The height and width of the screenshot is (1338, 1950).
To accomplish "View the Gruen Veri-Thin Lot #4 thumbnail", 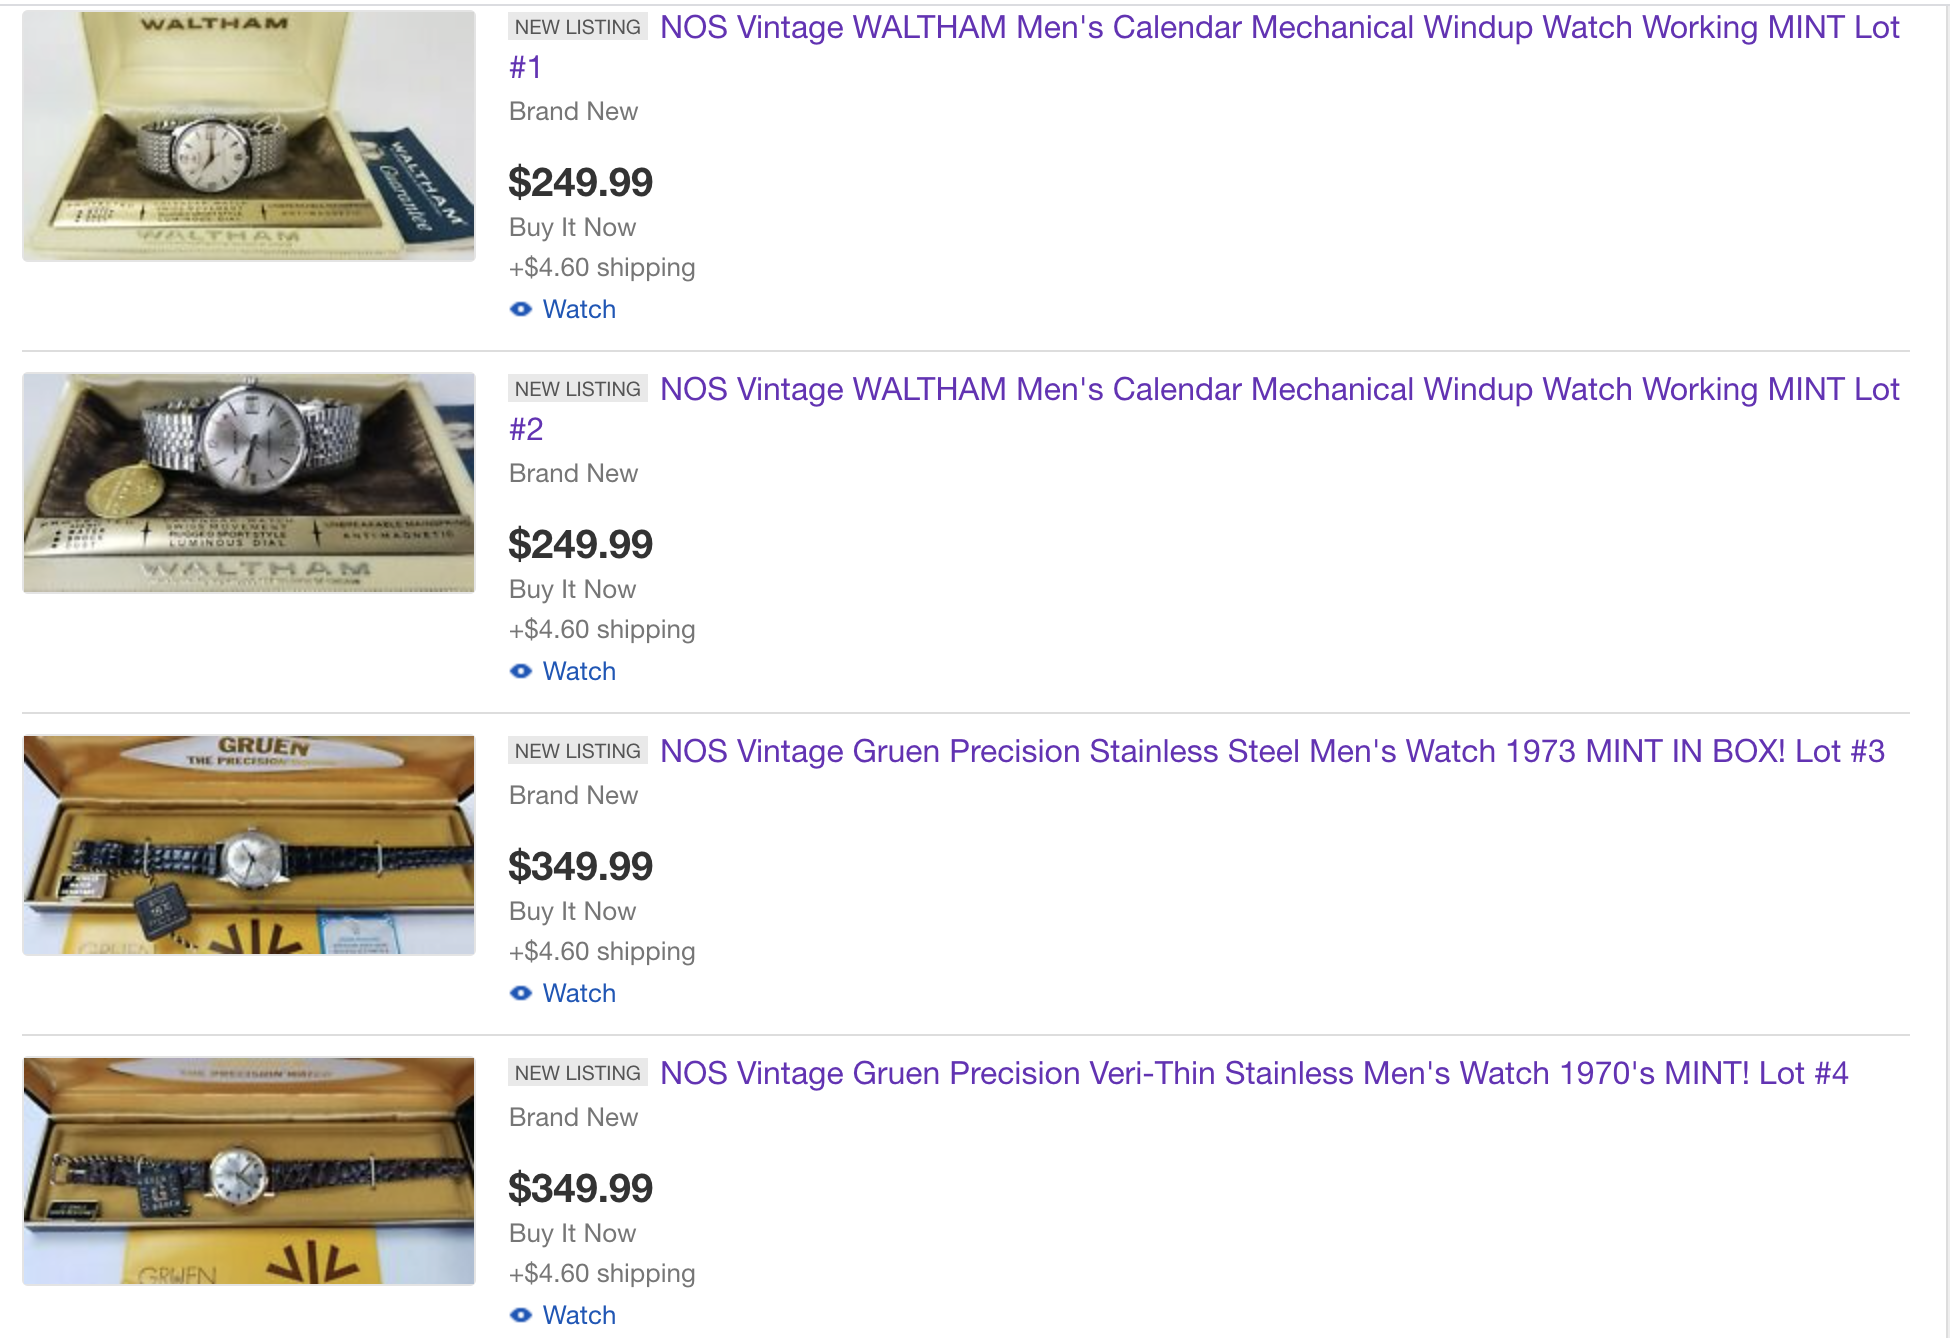I will [249, 1171].
